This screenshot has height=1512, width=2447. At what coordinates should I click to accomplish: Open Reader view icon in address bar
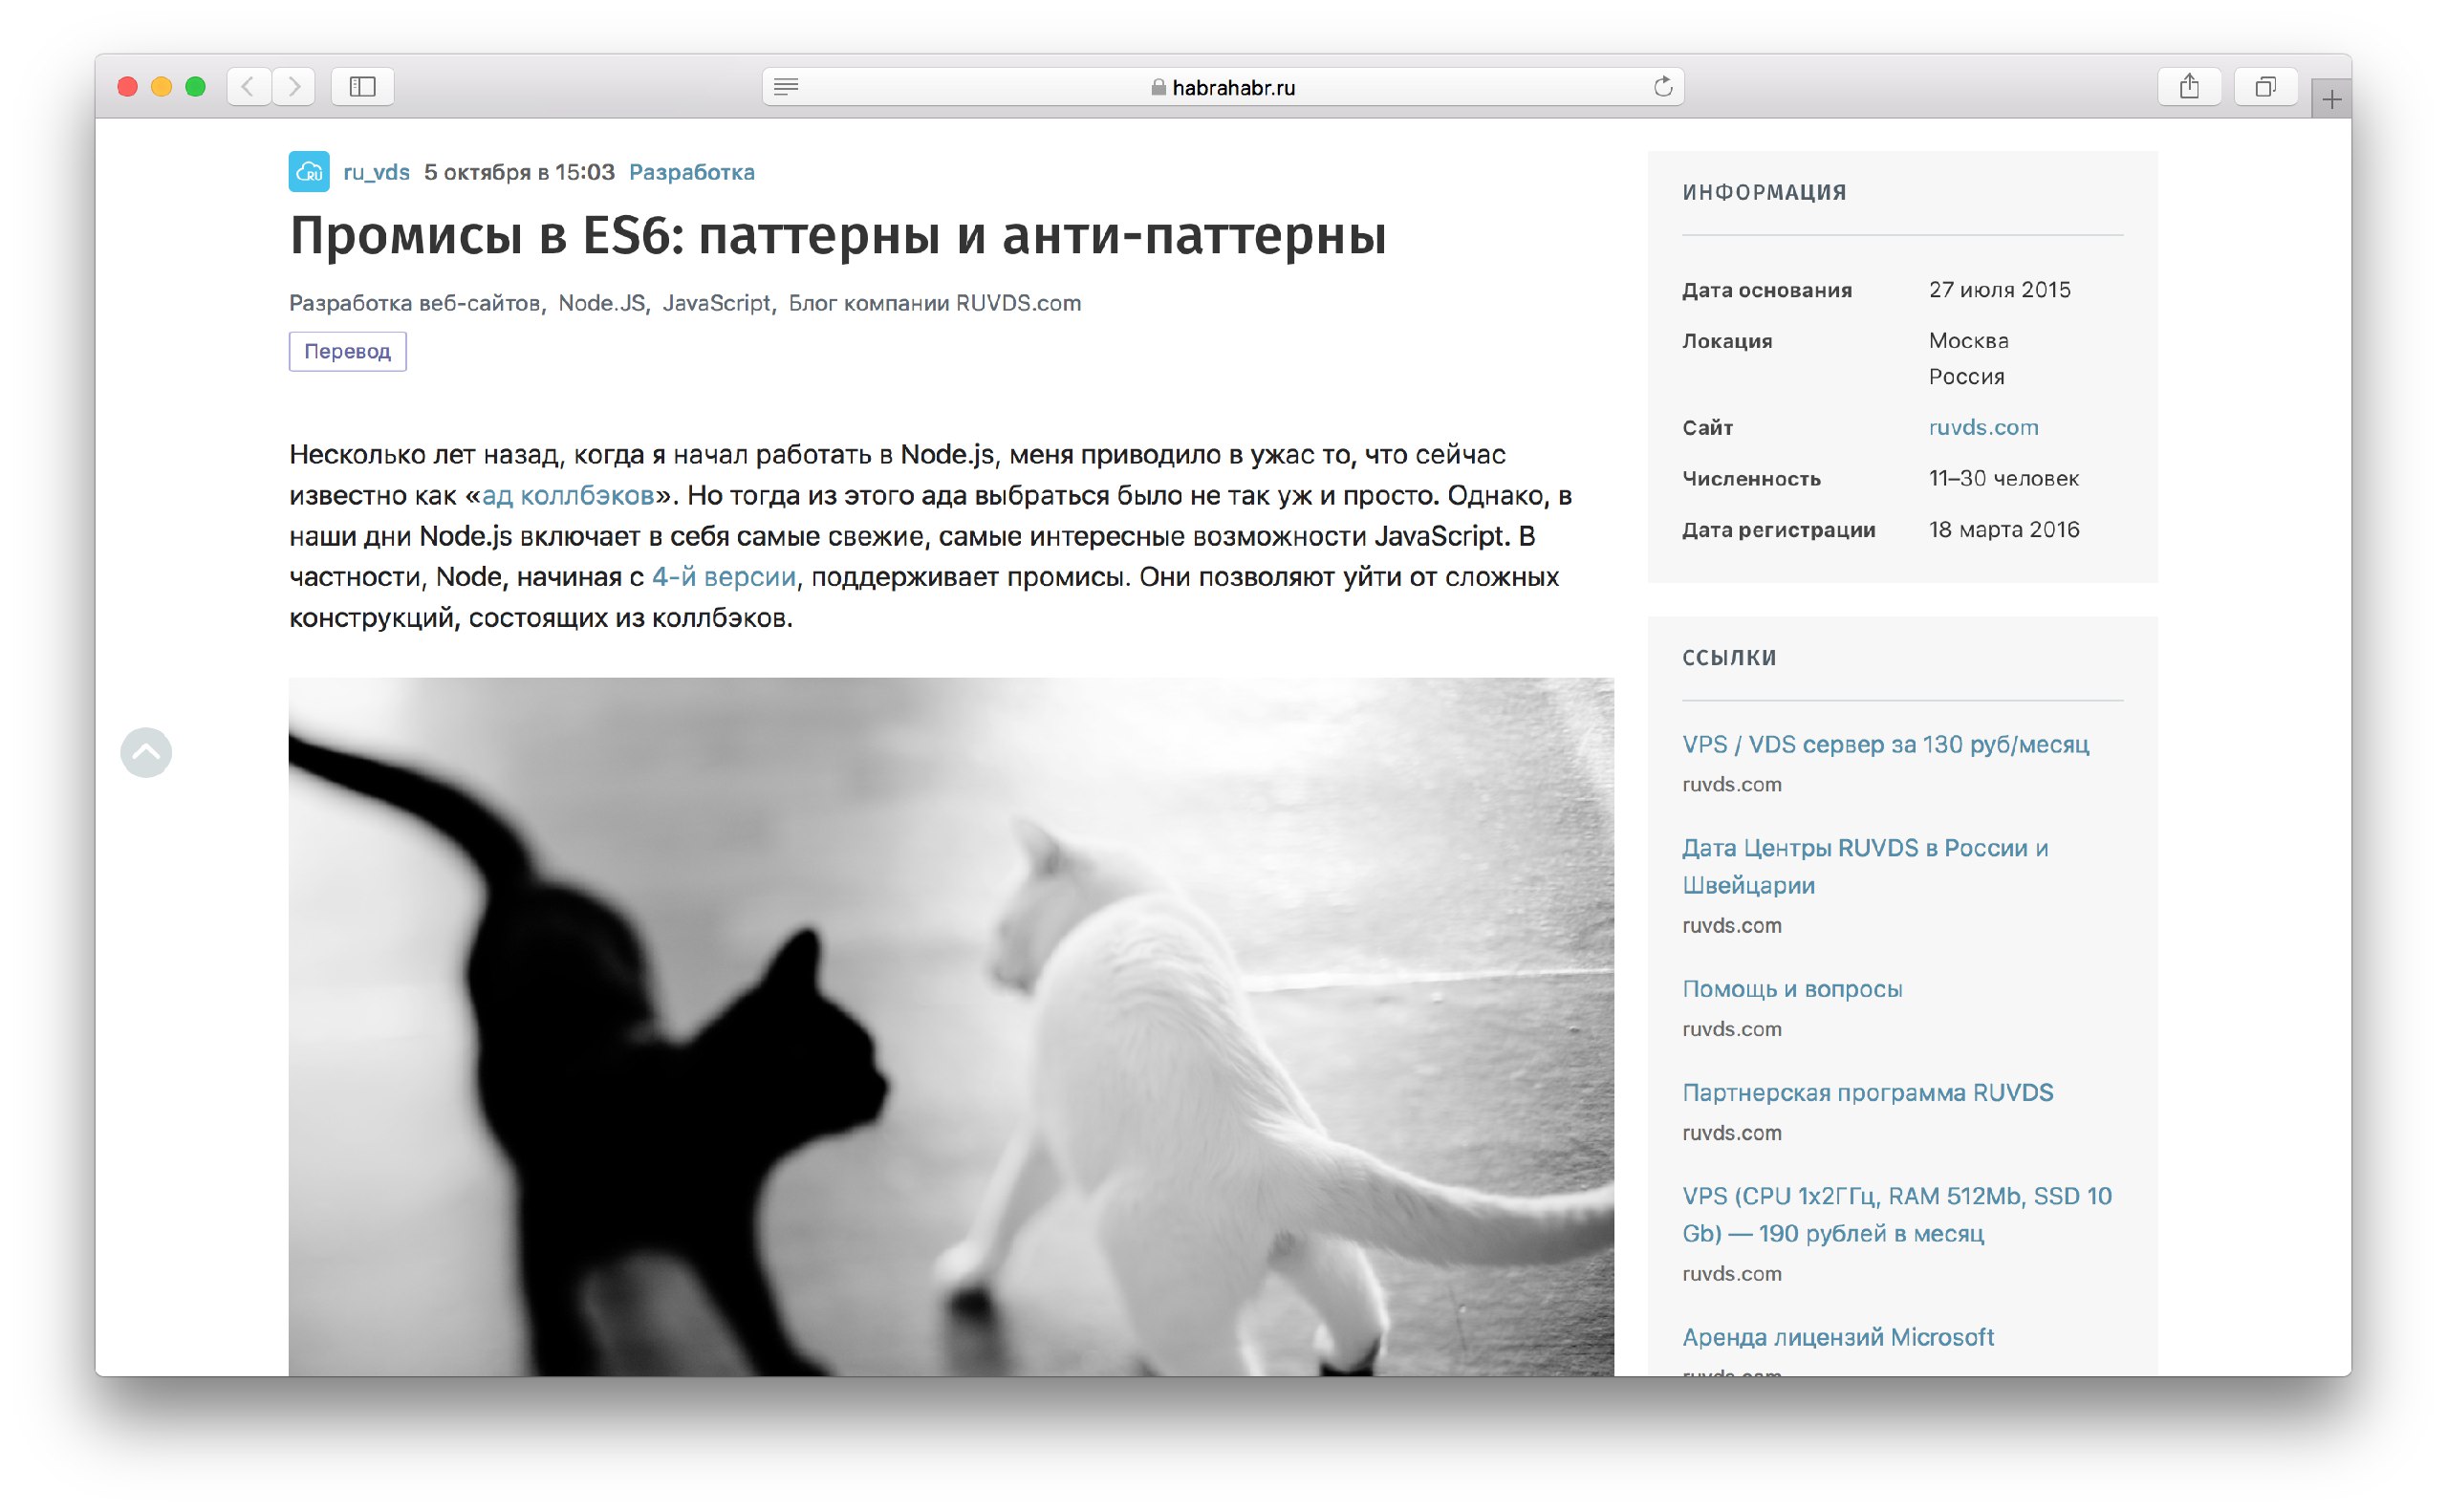click(786, 87)
